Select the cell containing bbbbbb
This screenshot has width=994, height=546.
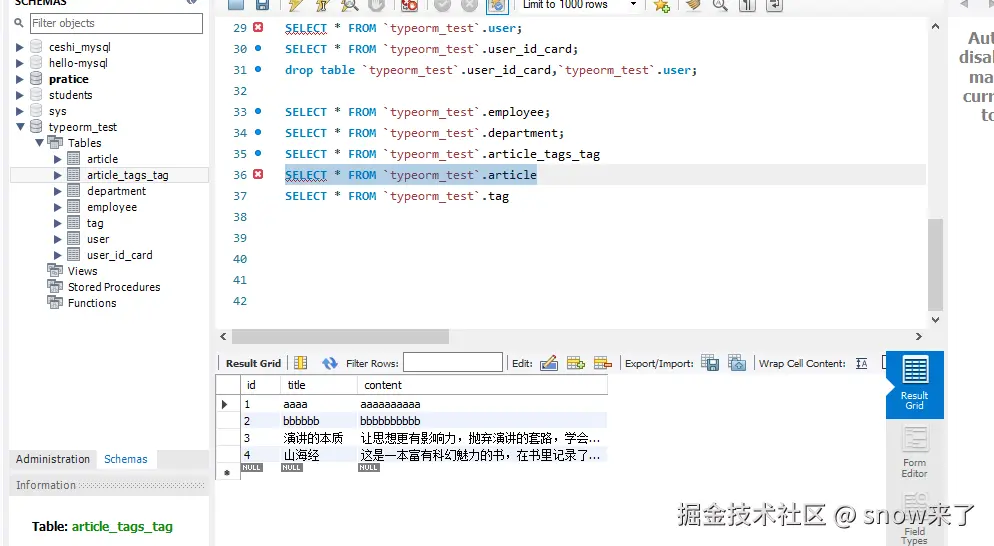[319, 421]
